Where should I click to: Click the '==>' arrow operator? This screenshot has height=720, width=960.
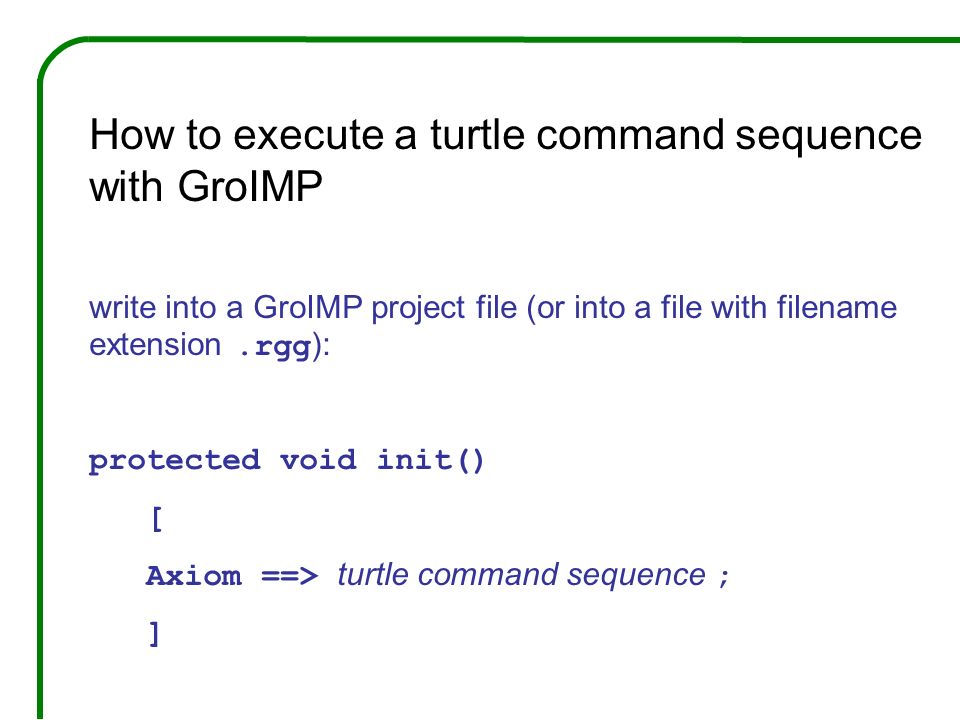[290, 576]
